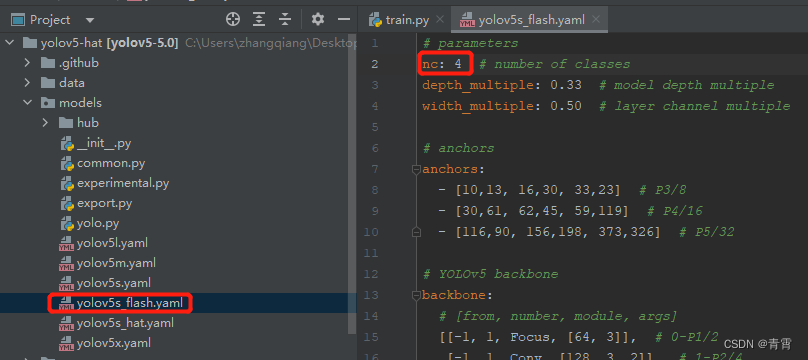Click line number 2 in the gutter
This screenshot has height=360, width=808.
374,64
